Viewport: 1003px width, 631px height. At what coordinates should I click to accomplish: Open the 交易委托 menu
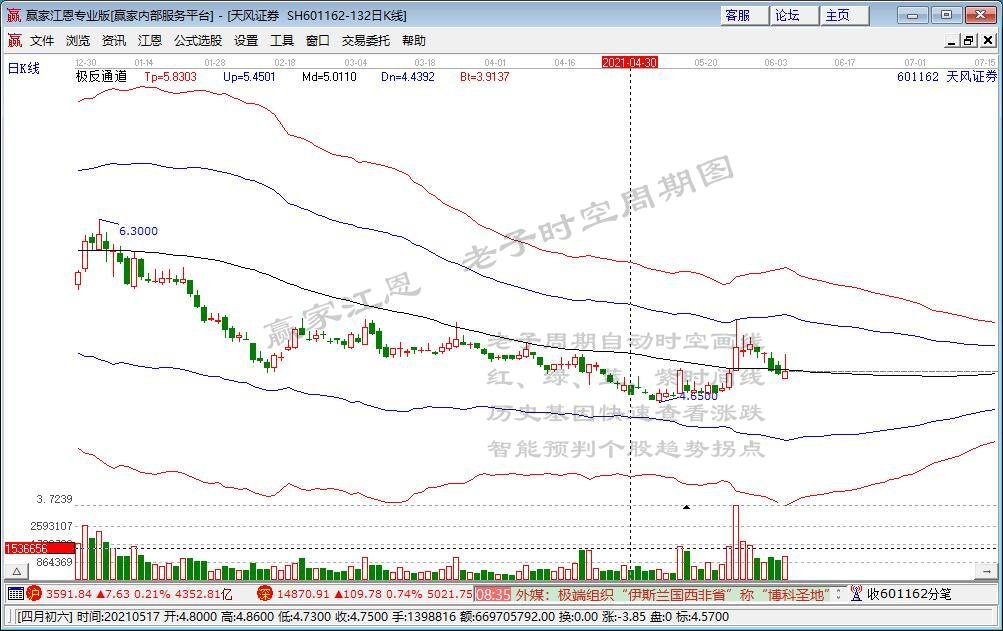click(x=366, y=41)
